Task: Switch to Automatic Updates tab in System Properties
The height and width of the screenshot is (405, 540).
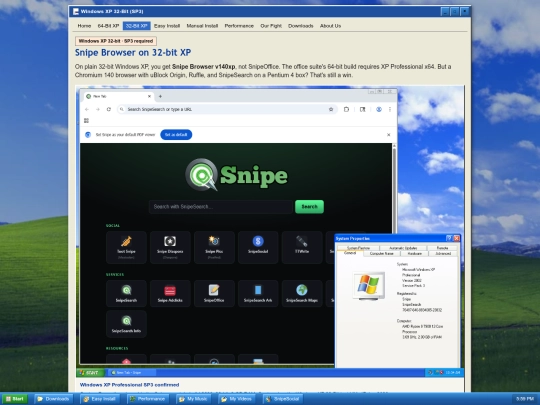Action: click(x=403, y=248)
